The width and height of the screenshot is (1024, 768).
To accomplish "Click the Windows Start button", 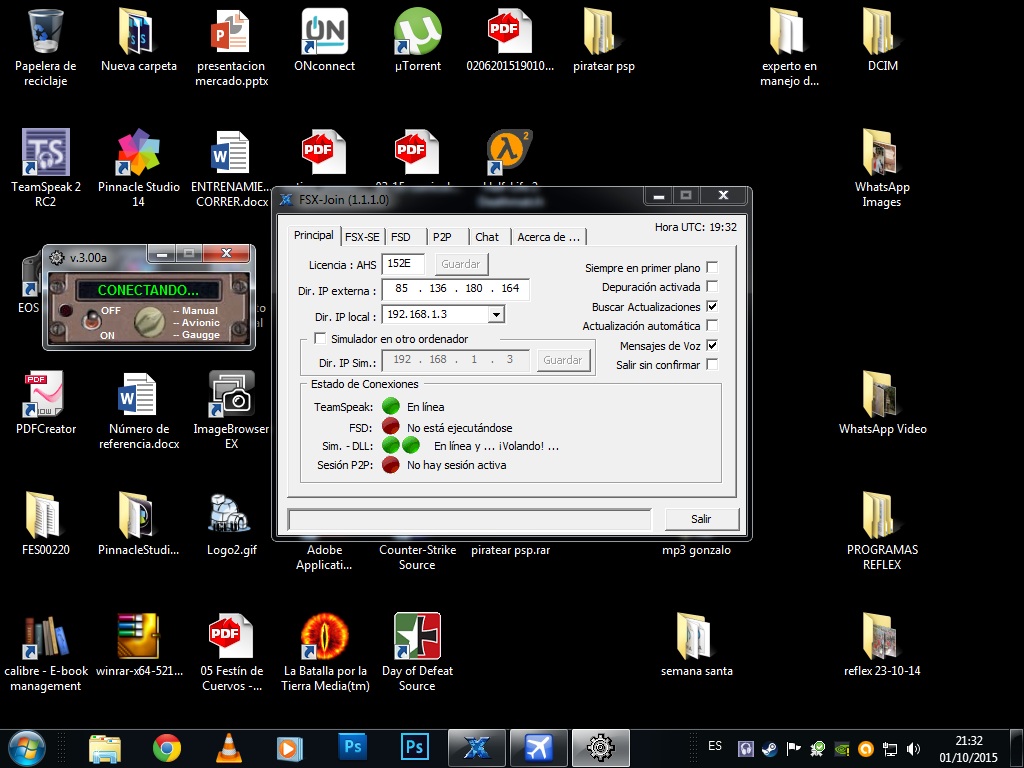I will (26, 747).
